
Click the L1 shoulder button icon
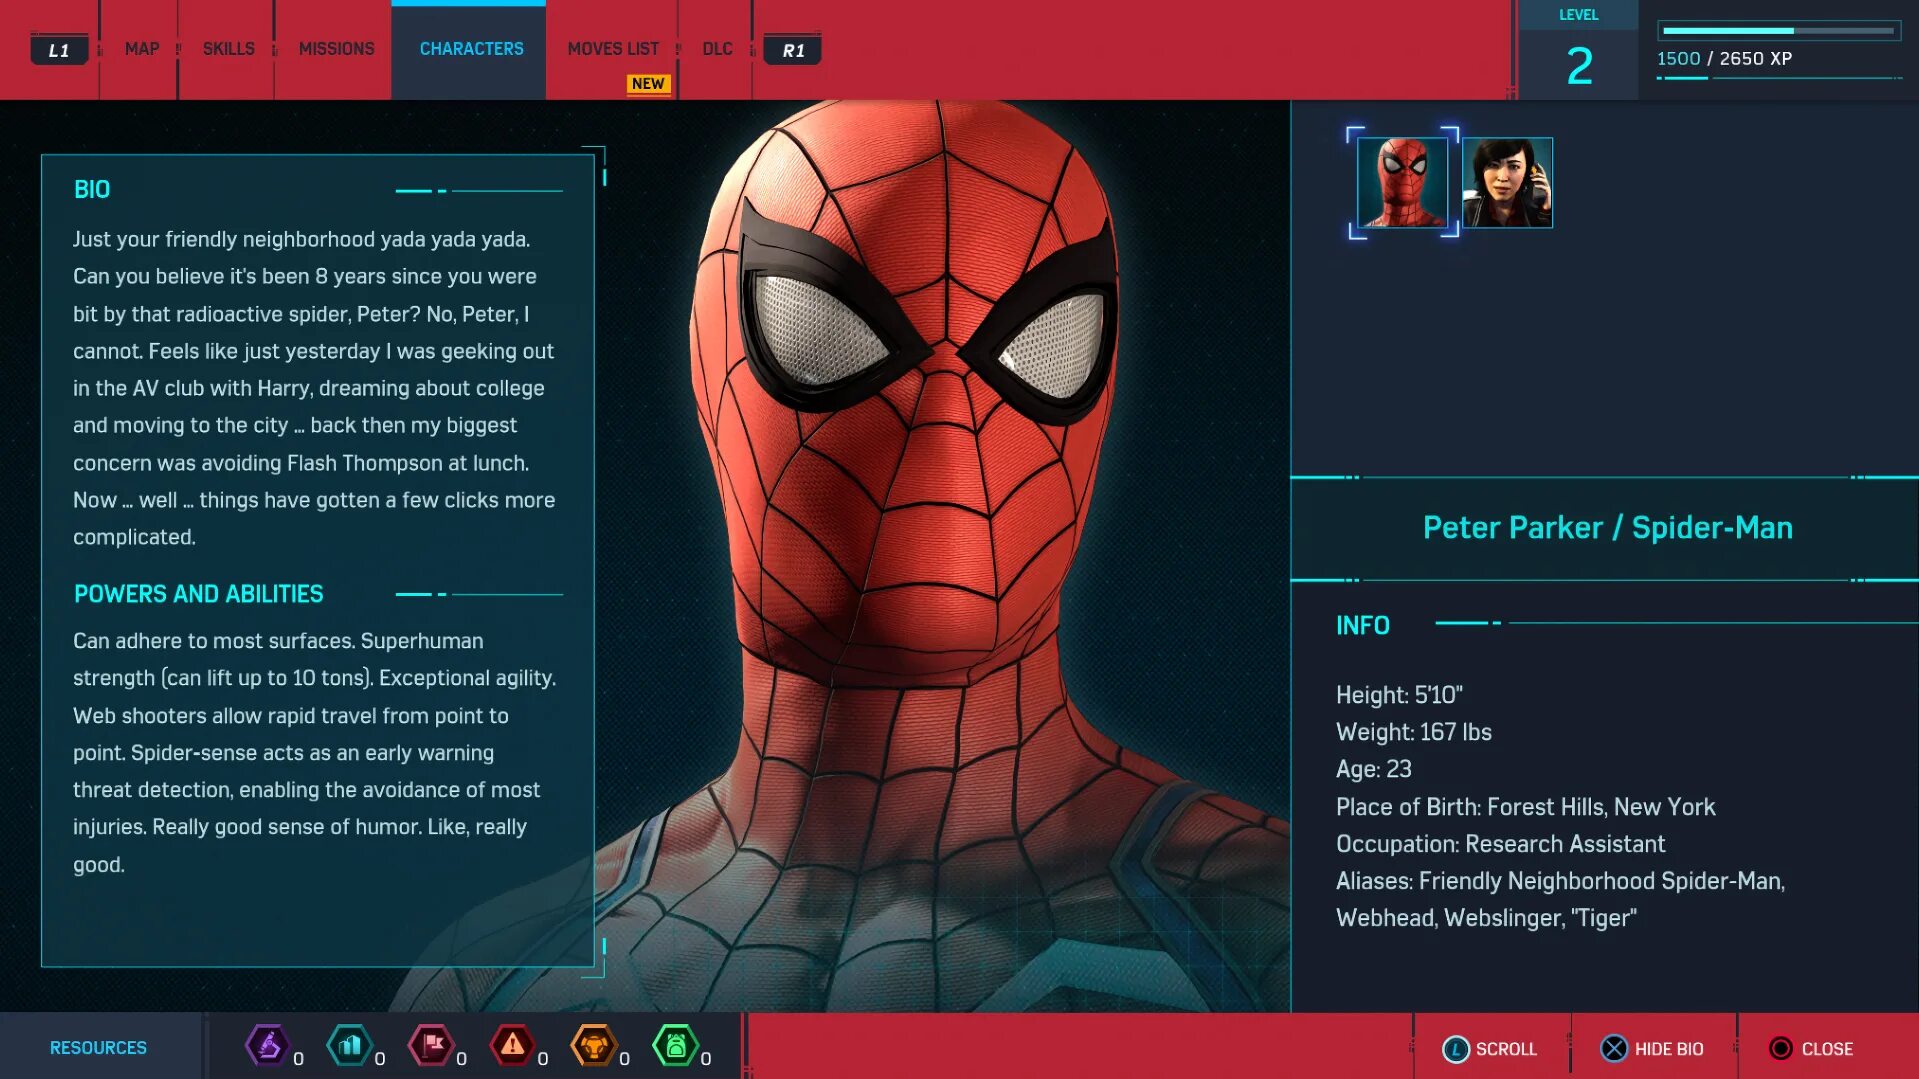click(x=59, y=50)
